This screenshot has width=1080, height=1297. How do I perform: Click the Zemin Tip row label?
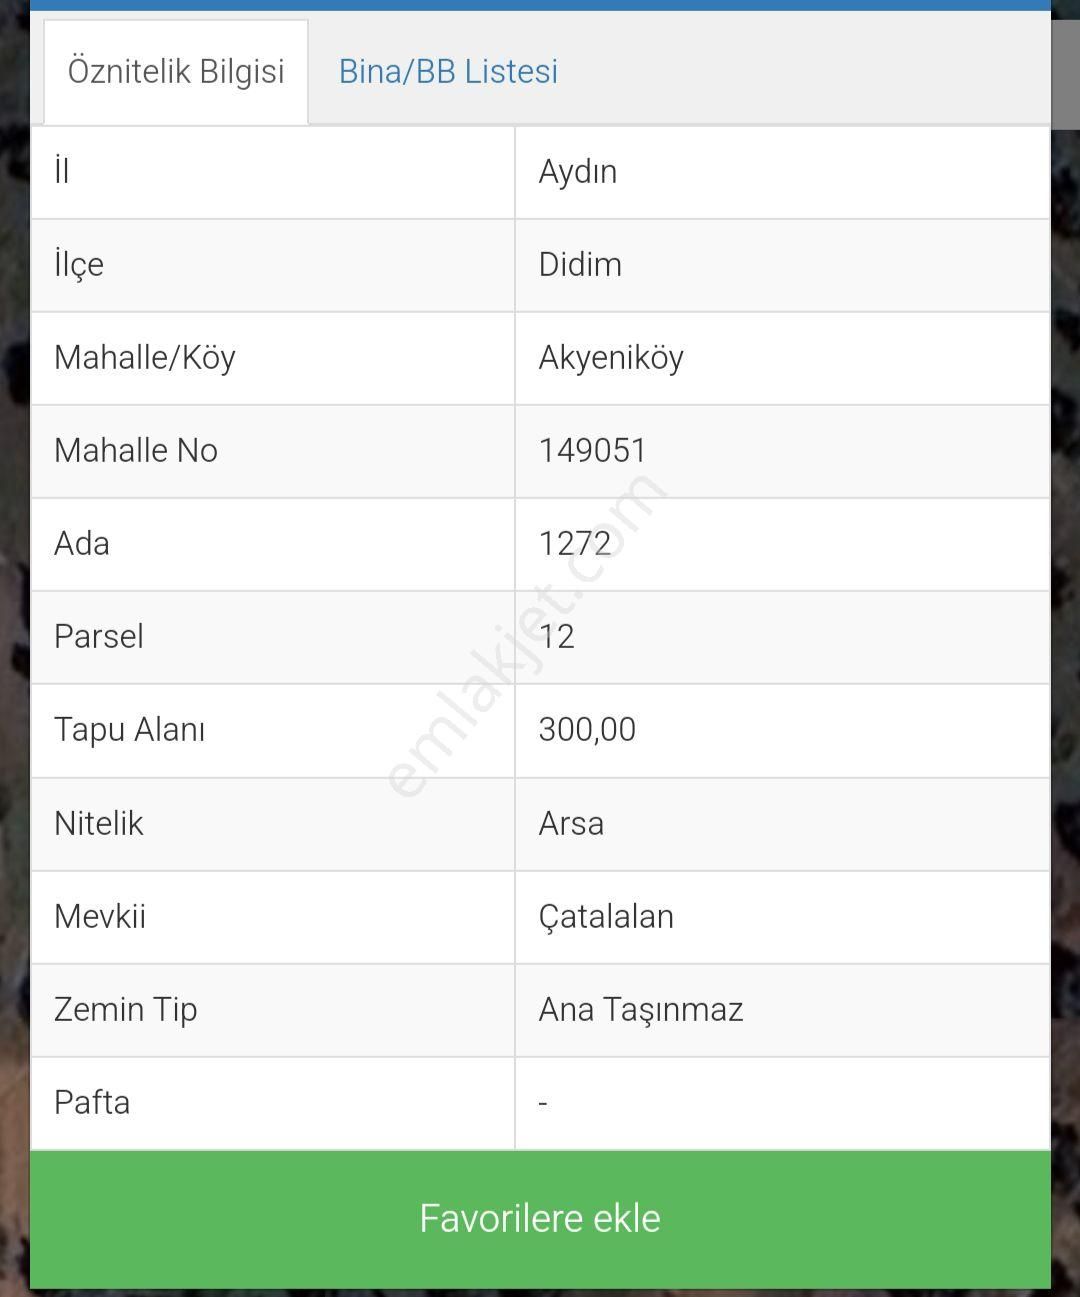click(126, 1009)
